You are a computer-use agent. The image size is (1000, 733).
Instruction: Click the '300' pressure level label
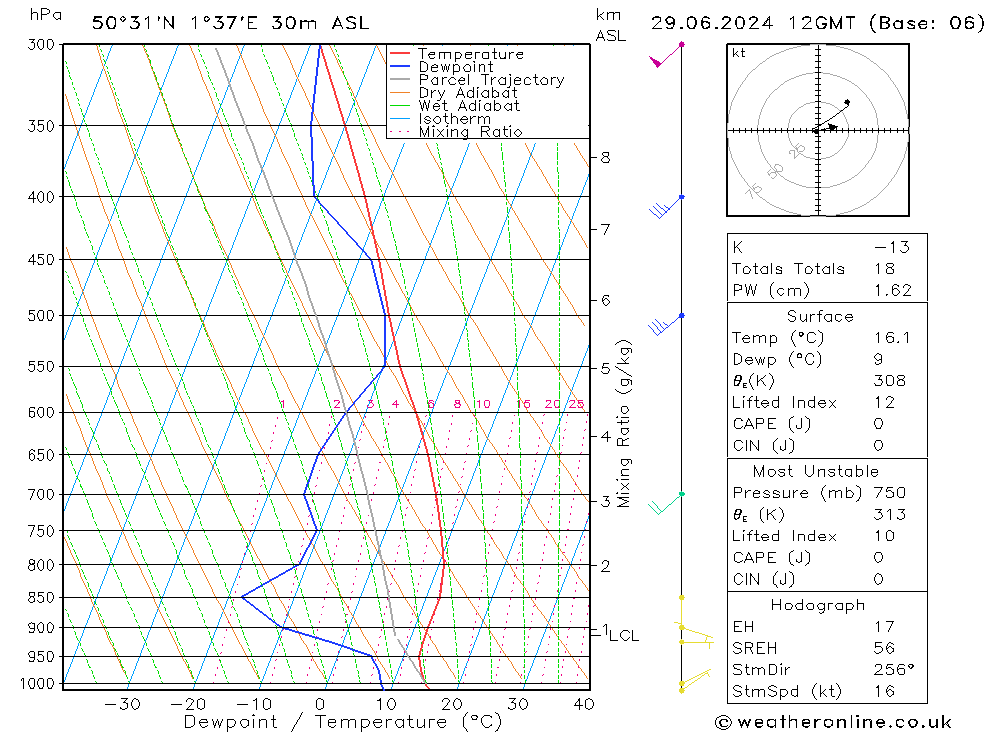click(x=41, y=44)
